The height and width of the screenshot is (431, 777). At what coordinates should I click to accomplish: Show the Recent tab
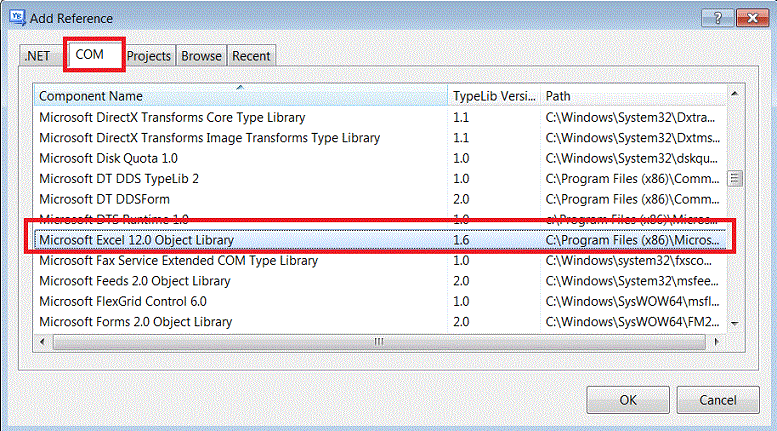pos(251,56)
